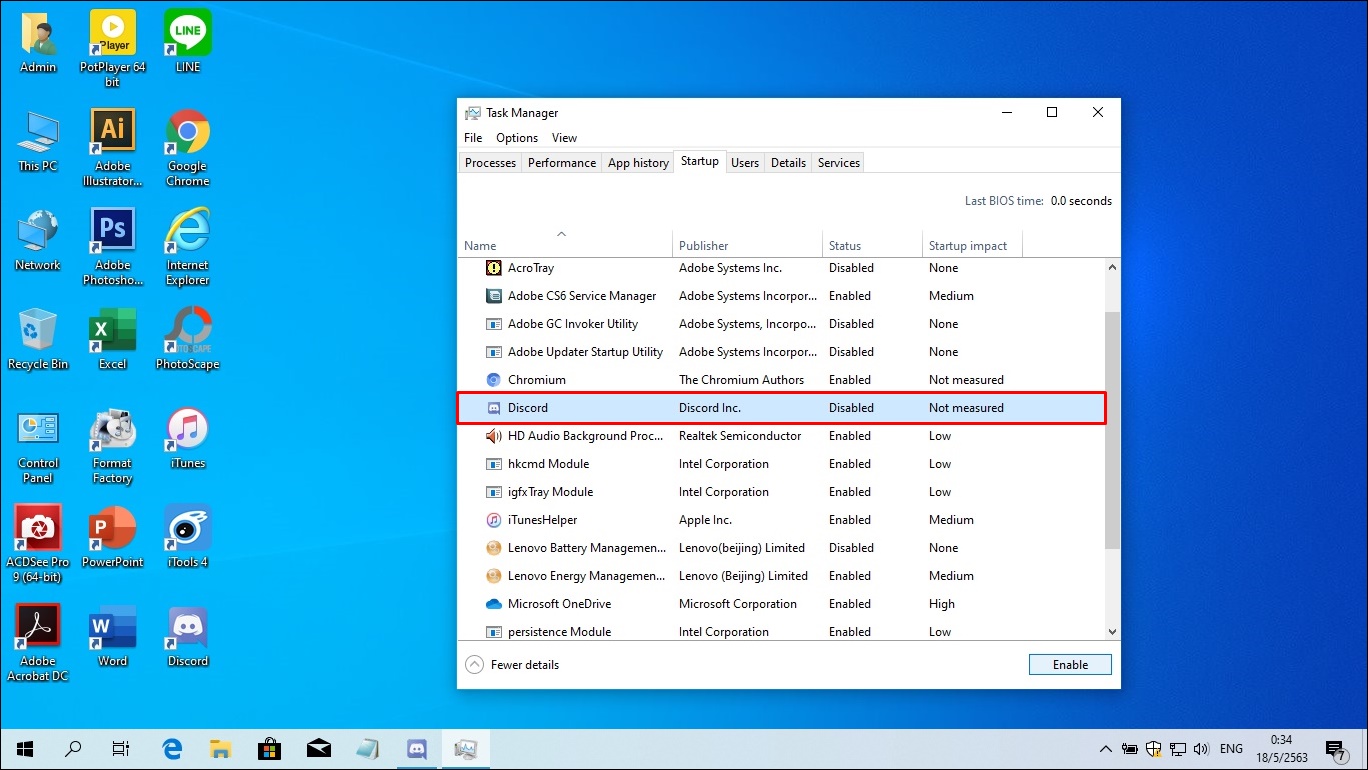This screenshot has width=1368, height=770.
Task: Launch PhotoScape from the desktop
Action: [188, 339]
